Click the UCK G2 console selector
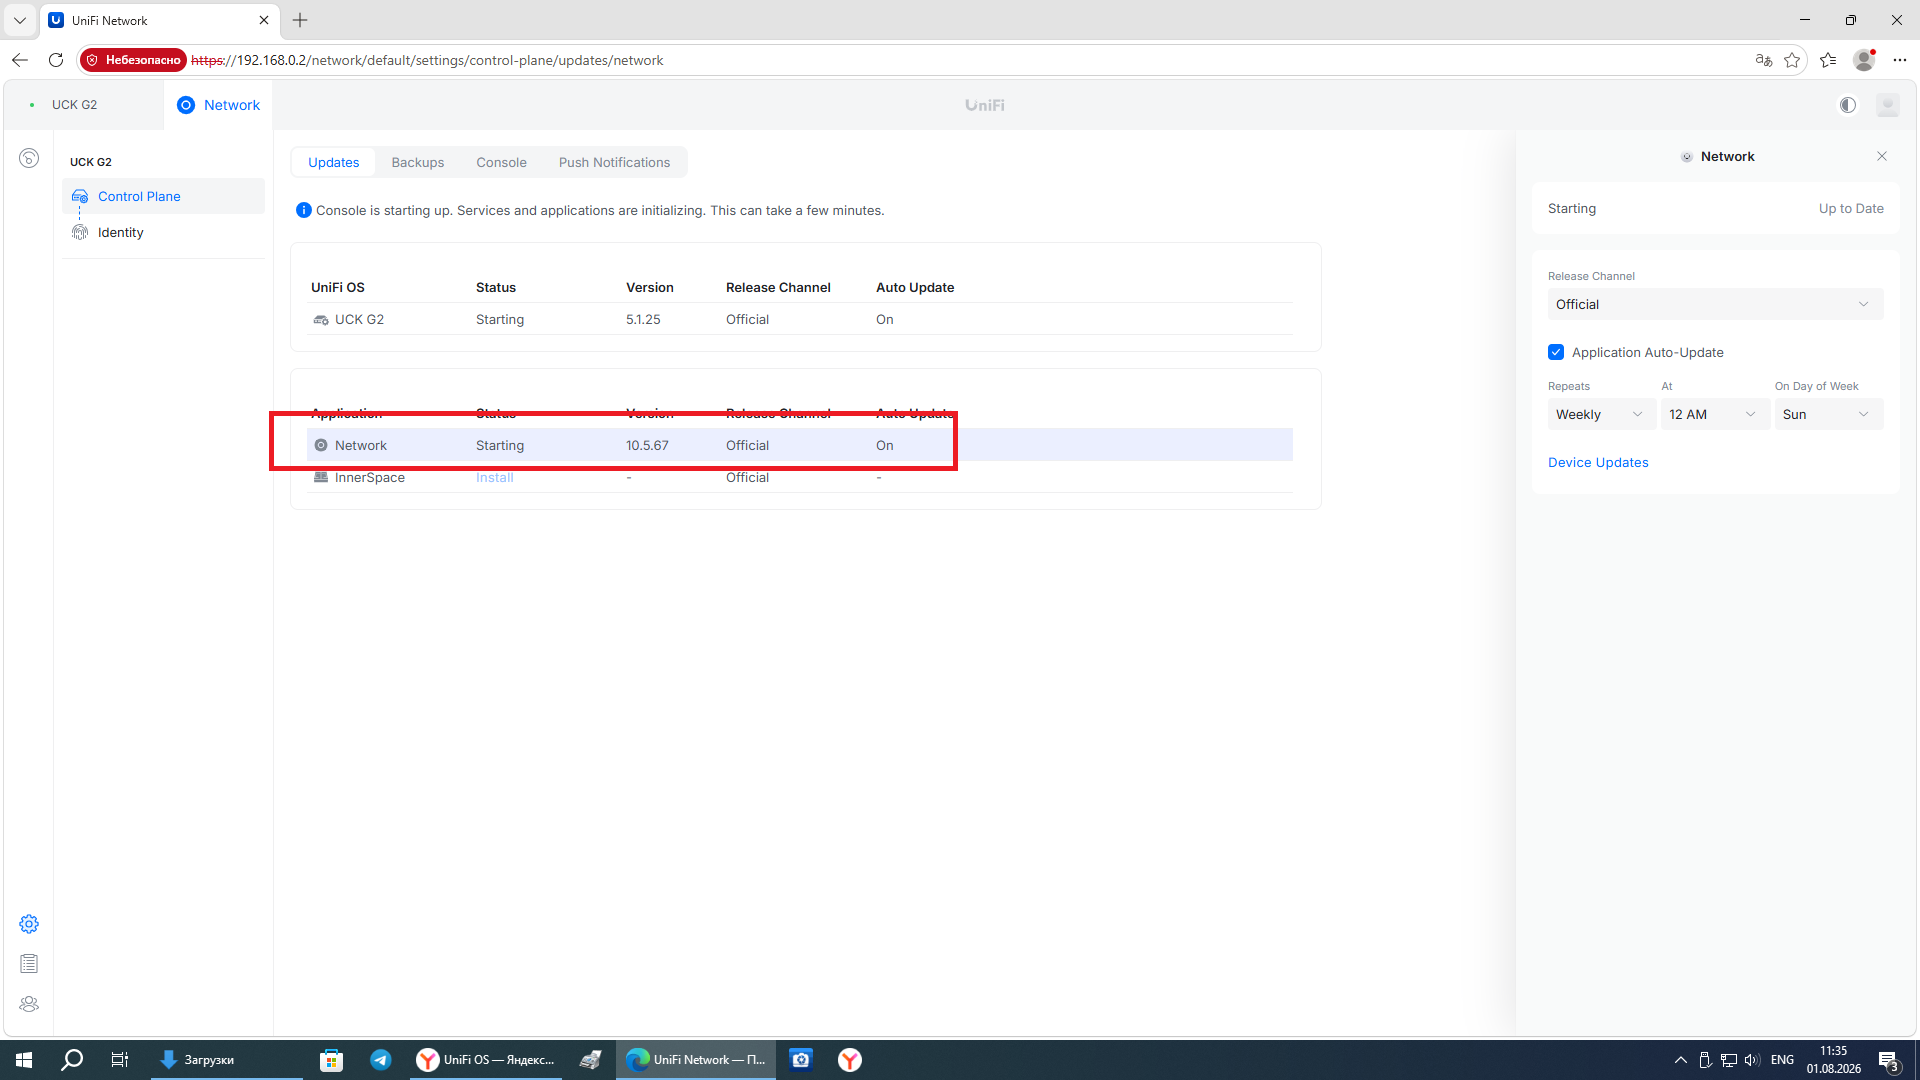The height and width of the screenshot is (1080, 1920). [74, 105]
